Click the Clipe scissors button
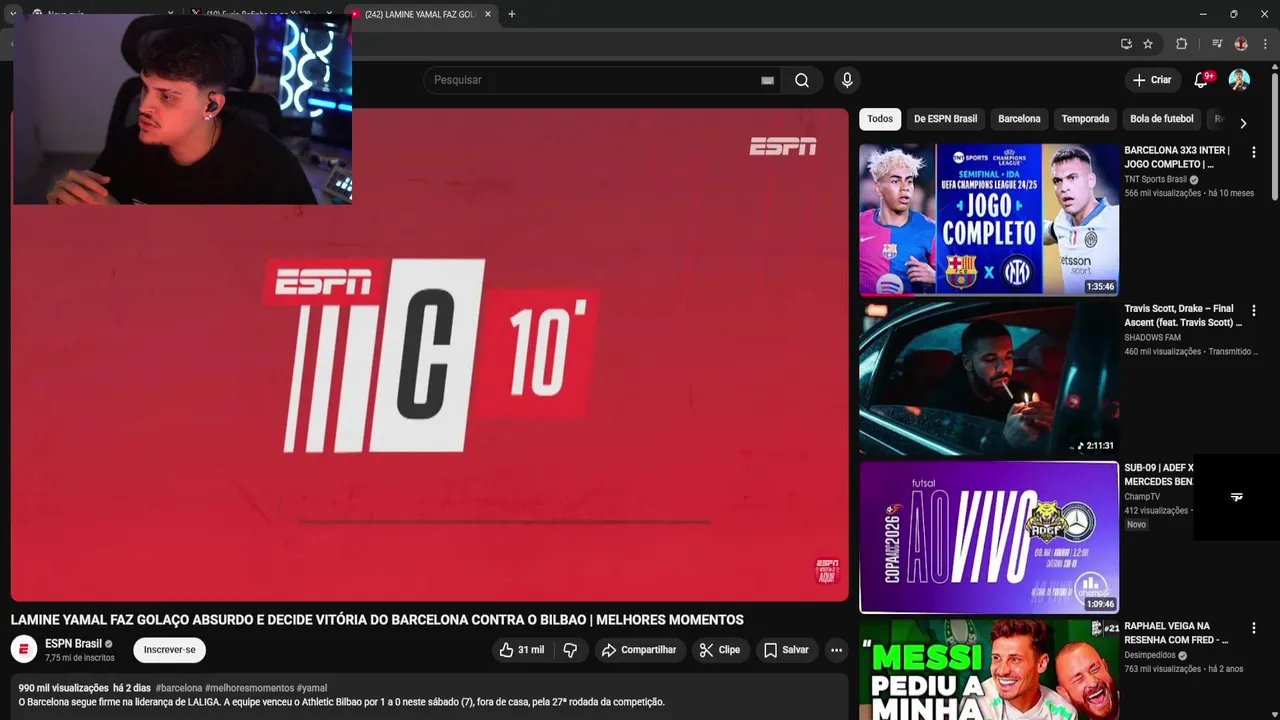This screenshot has width=1280, height=720. point(720,650)
